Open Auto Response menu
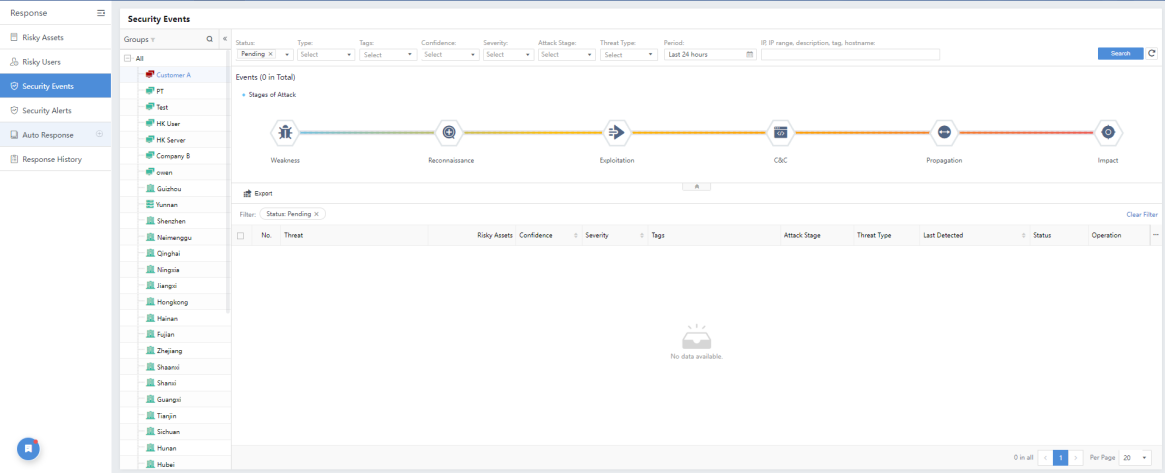This screenshot has height=473, width=1165. click(x=48, y=135)
